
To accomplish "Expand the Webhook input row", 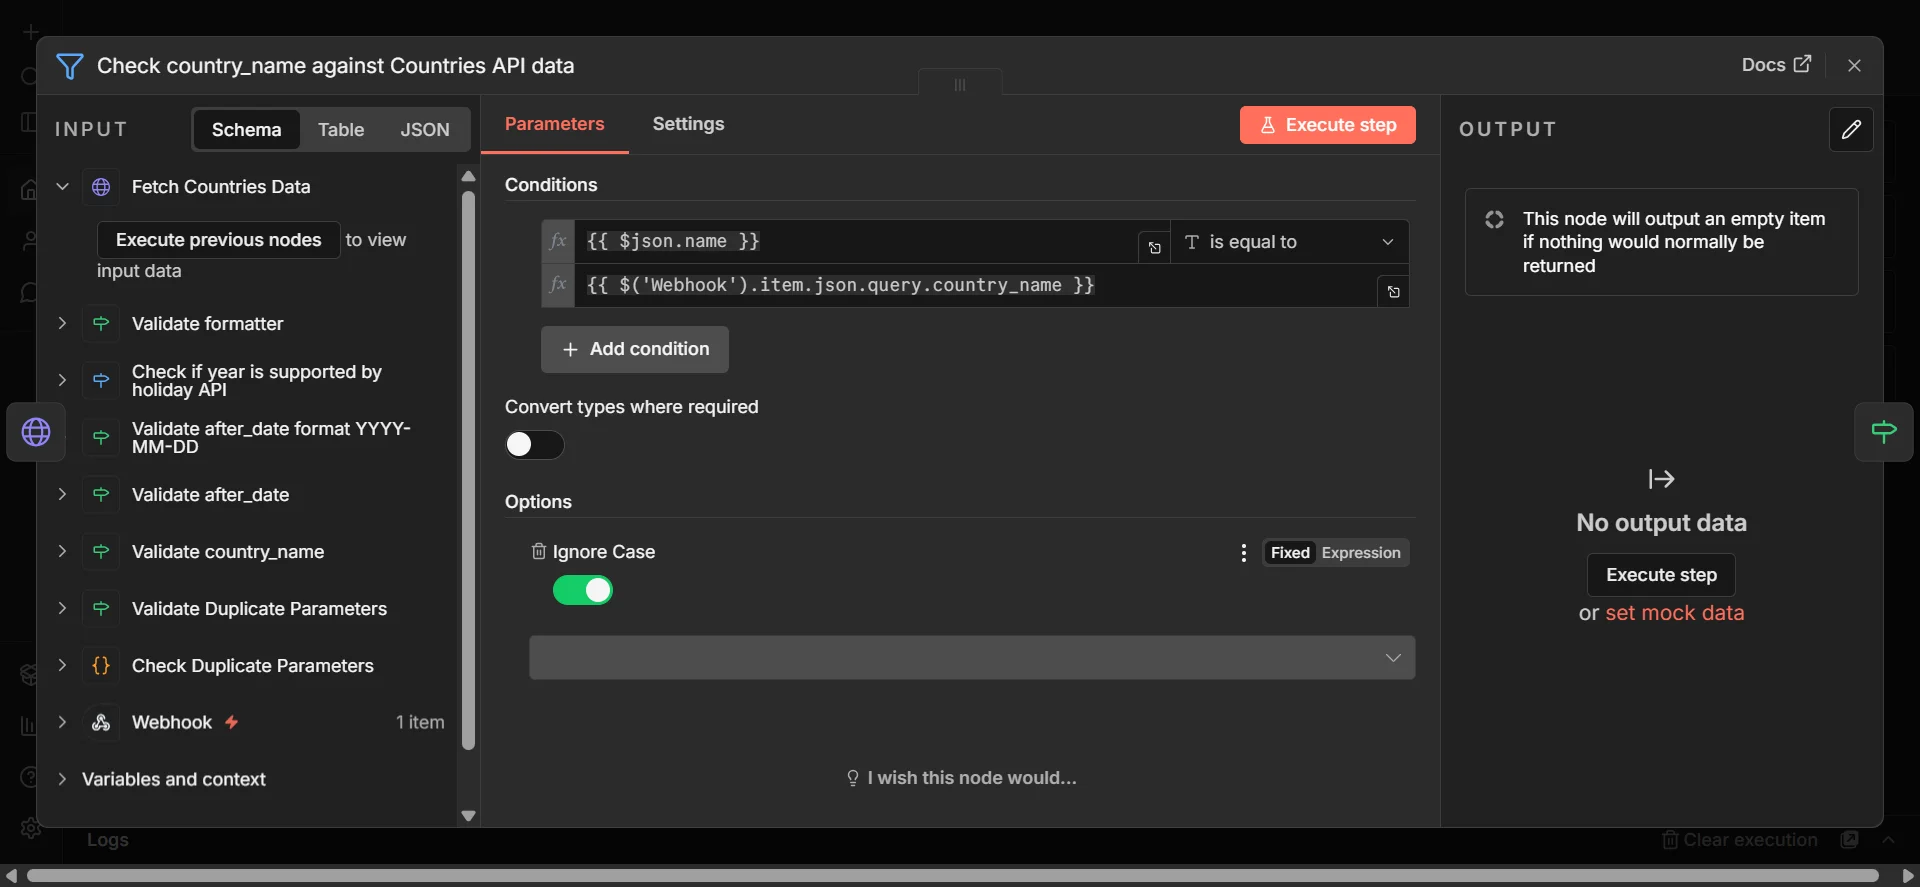I will click(x=62, y=722).
